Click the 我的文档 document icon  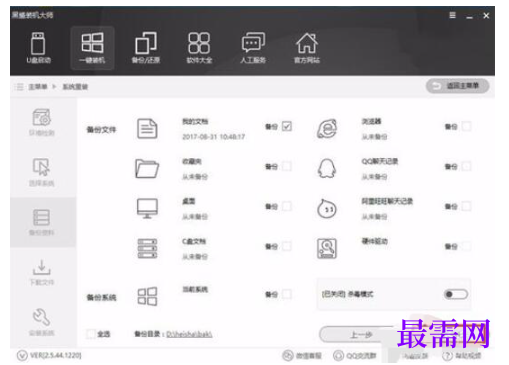[147, 129]
